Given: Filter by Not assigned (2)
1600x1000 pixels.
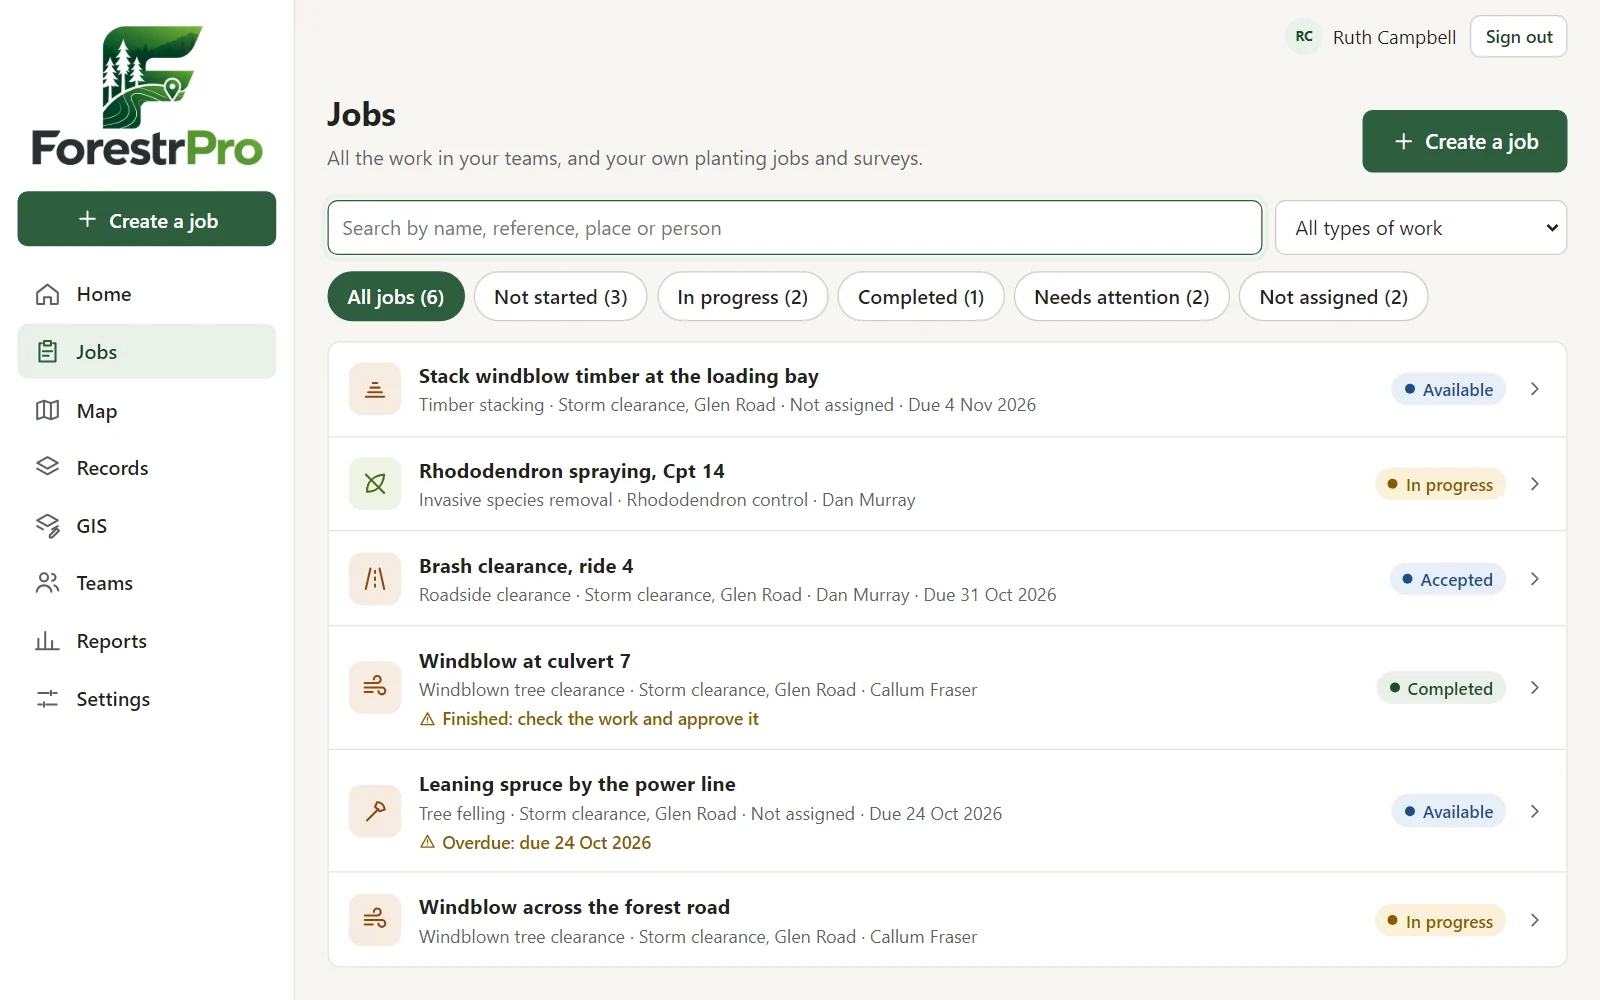Looking at the screenshot, I should tap(1333, 297).
